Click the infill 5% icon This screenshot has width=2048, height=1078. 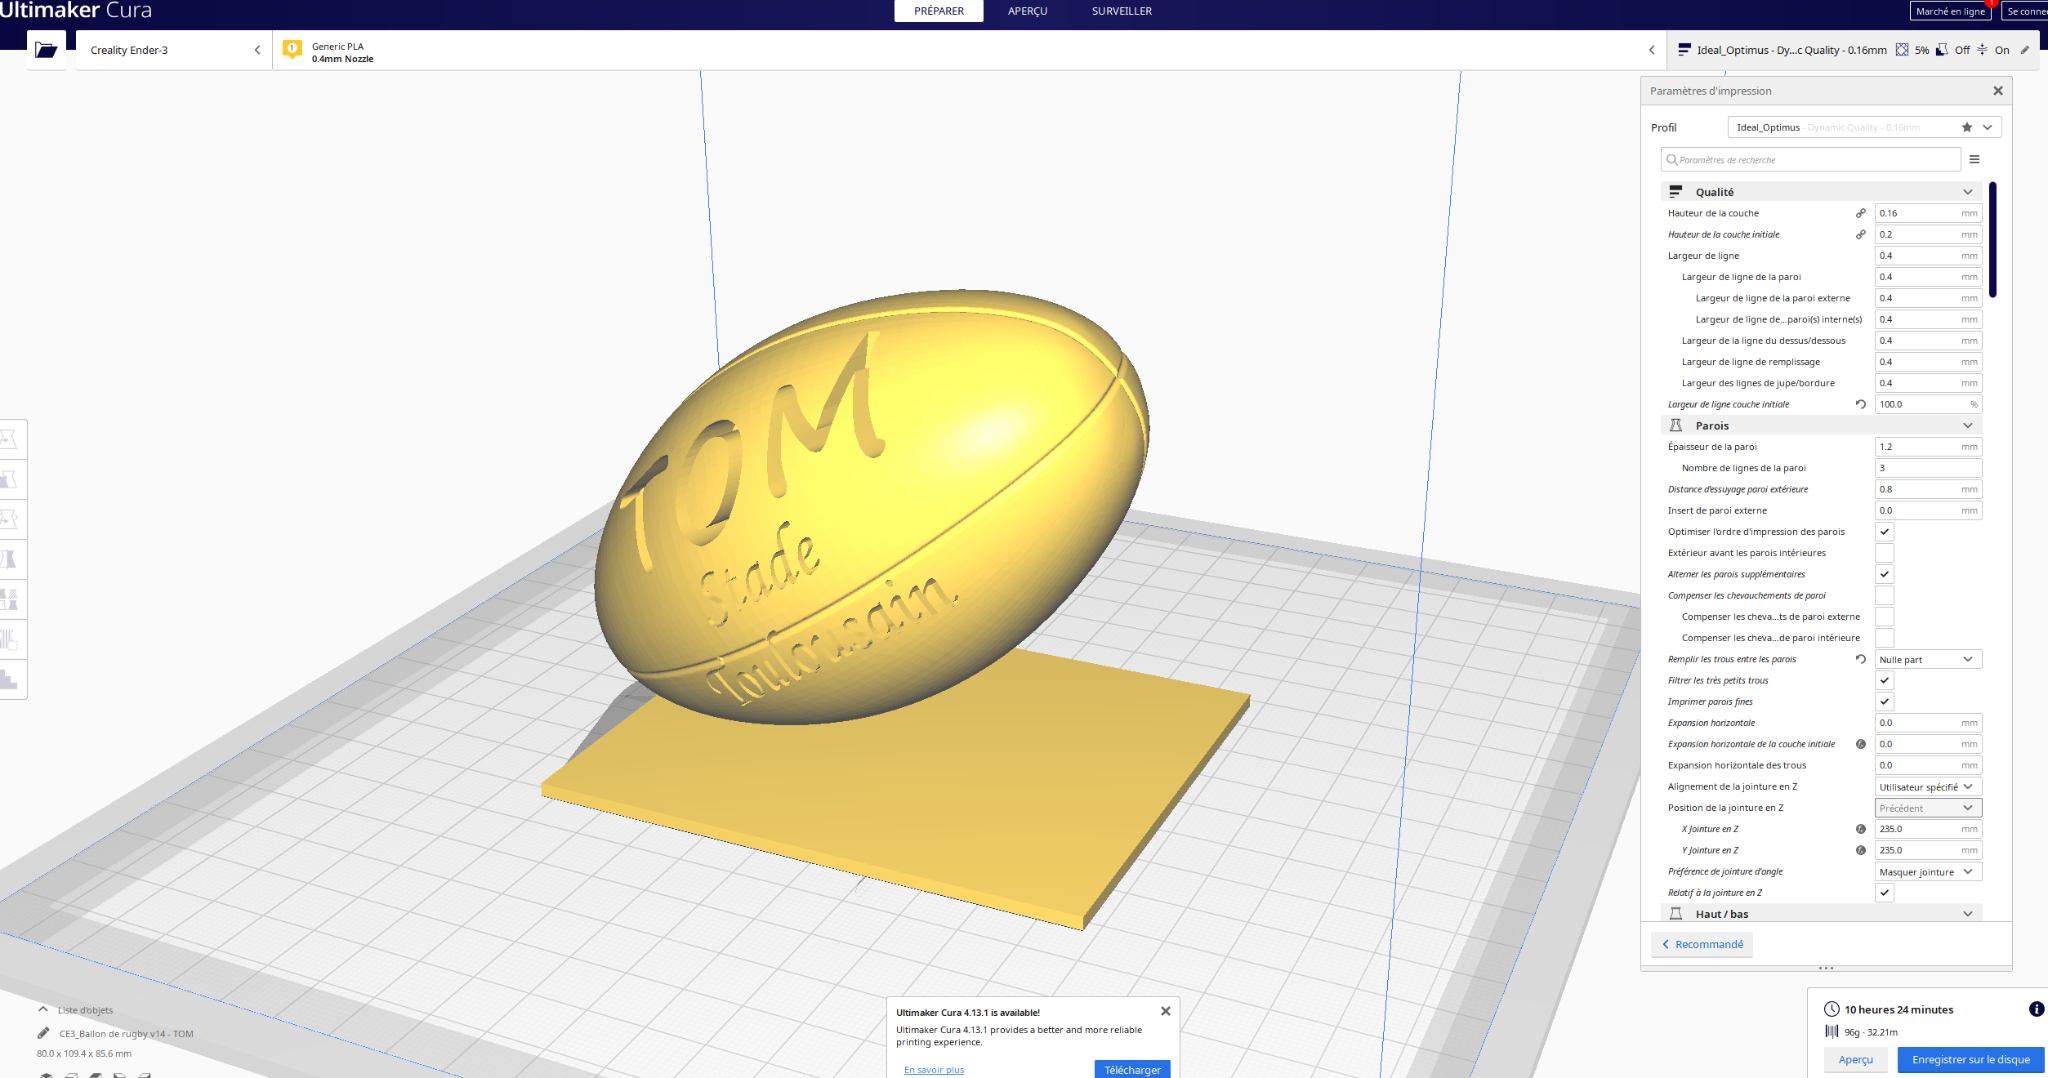click(x=1902, y=50)
